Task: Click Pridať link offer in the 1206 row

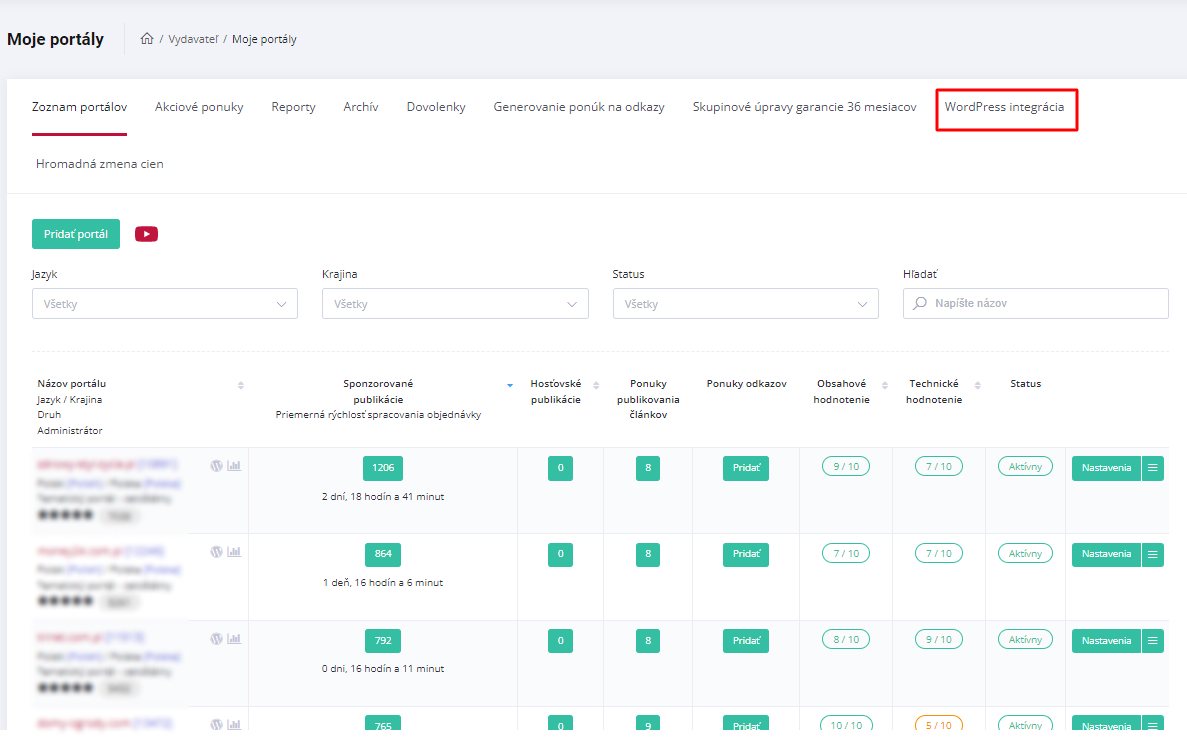Action: (x=746, y=468)
